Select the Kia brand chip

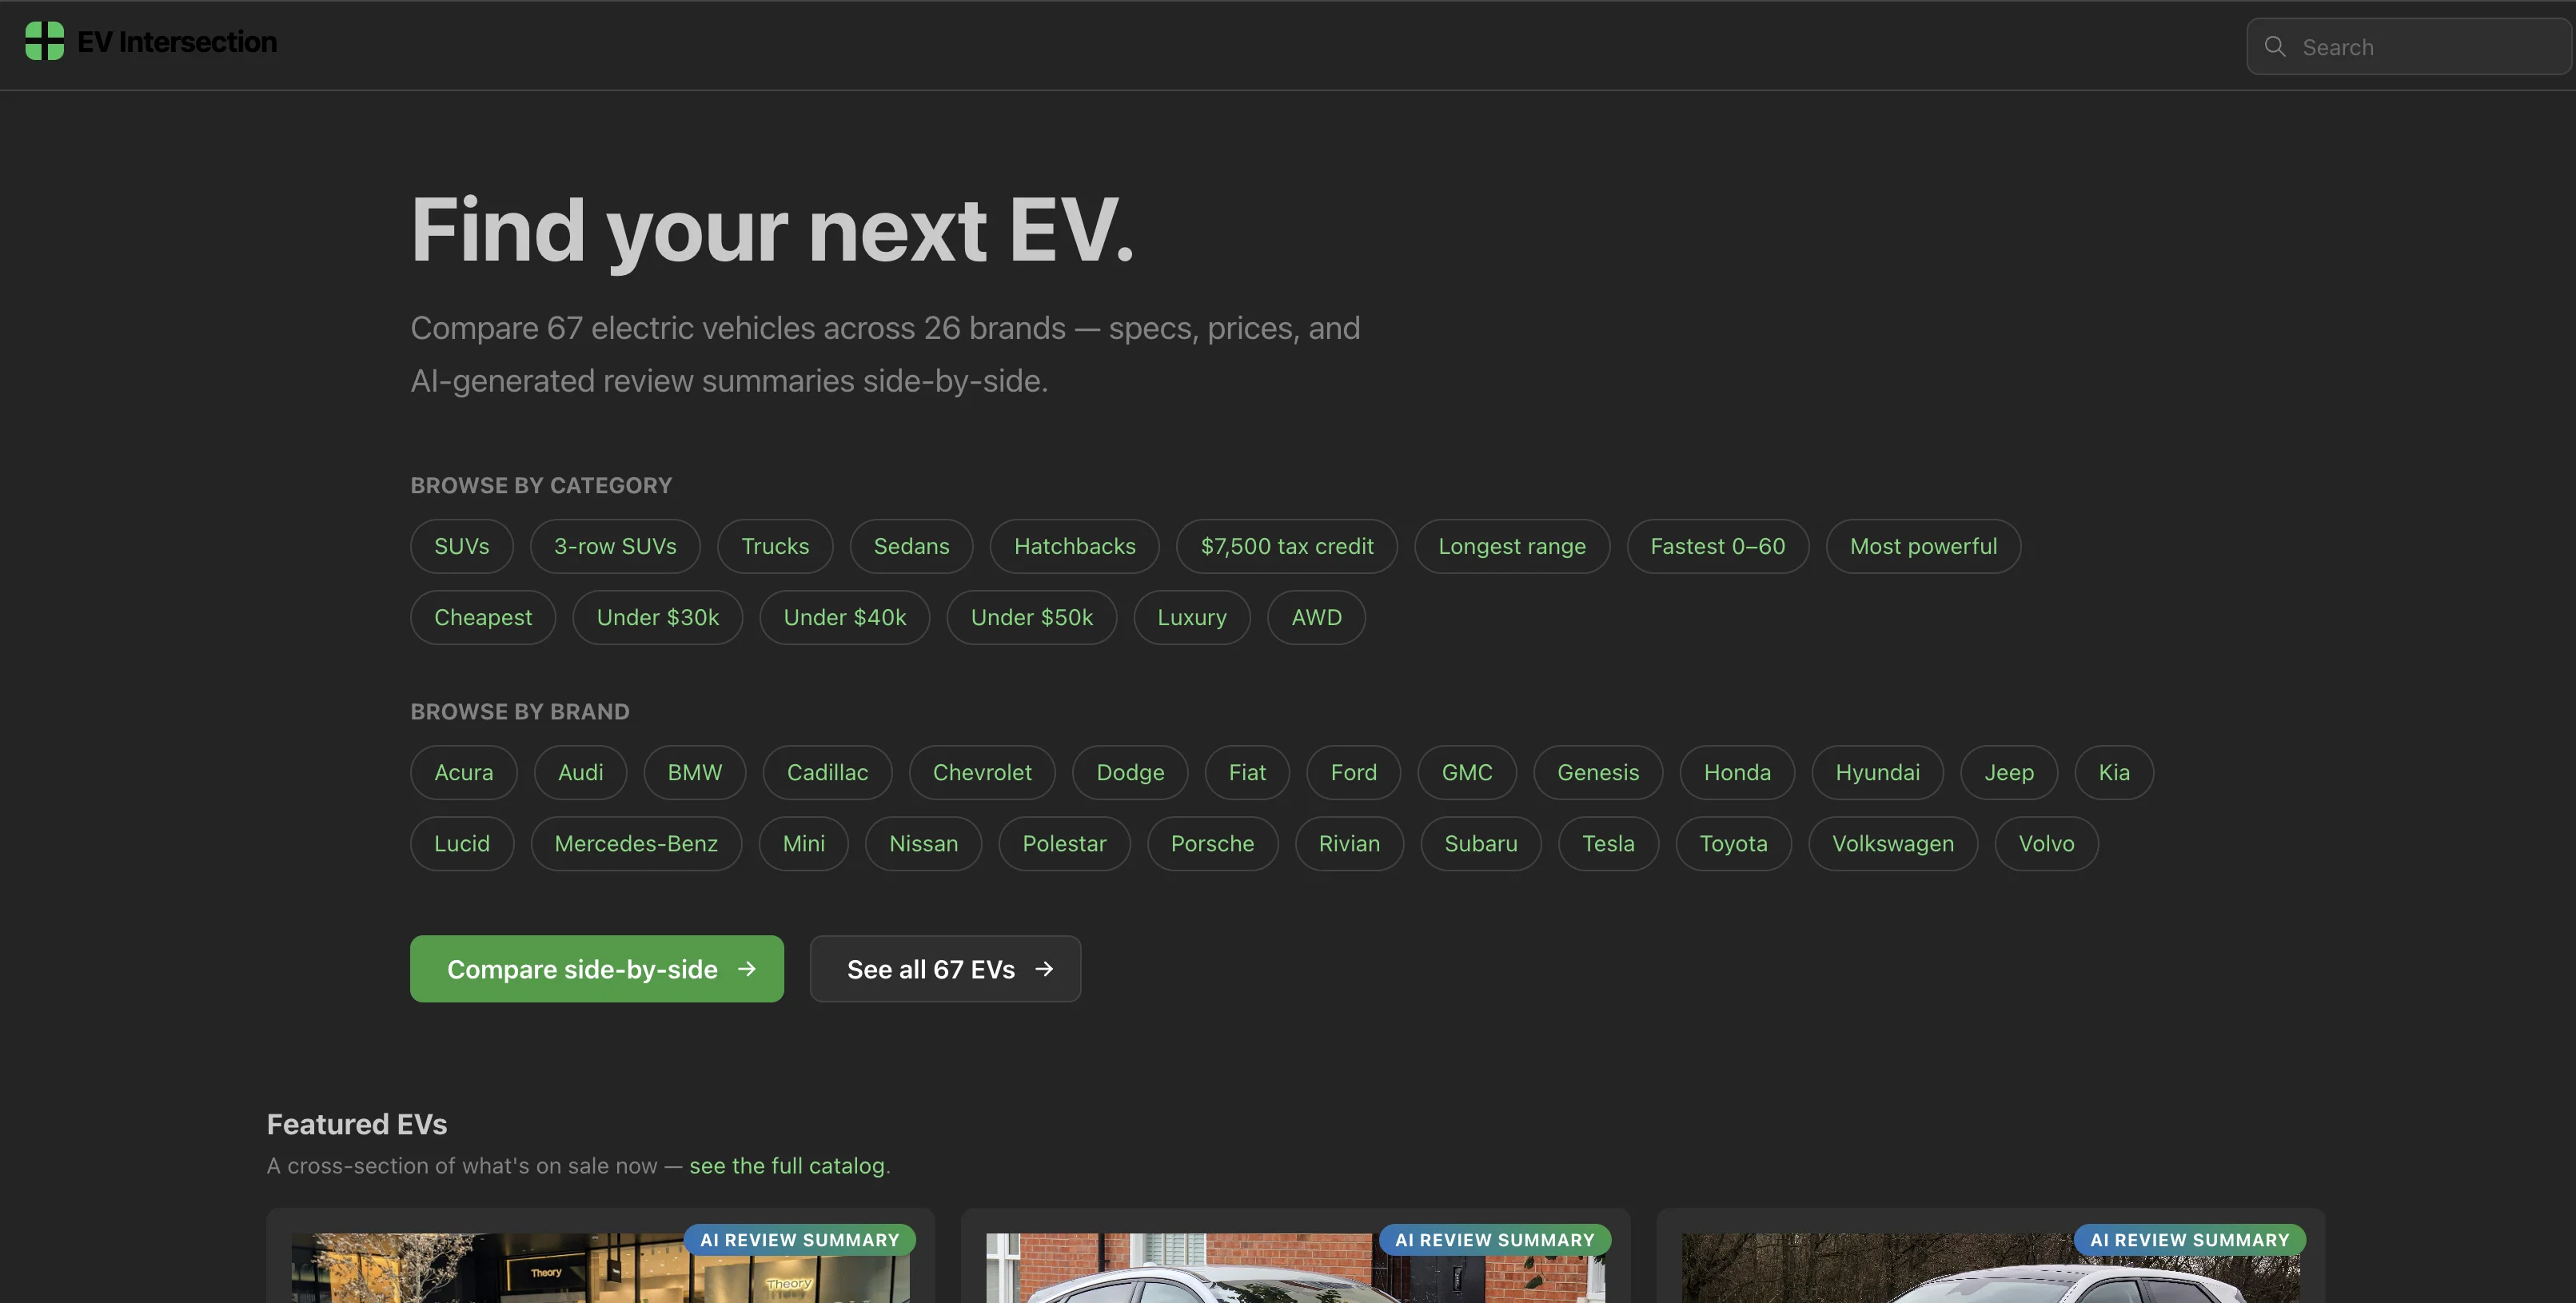point(2114,772)
